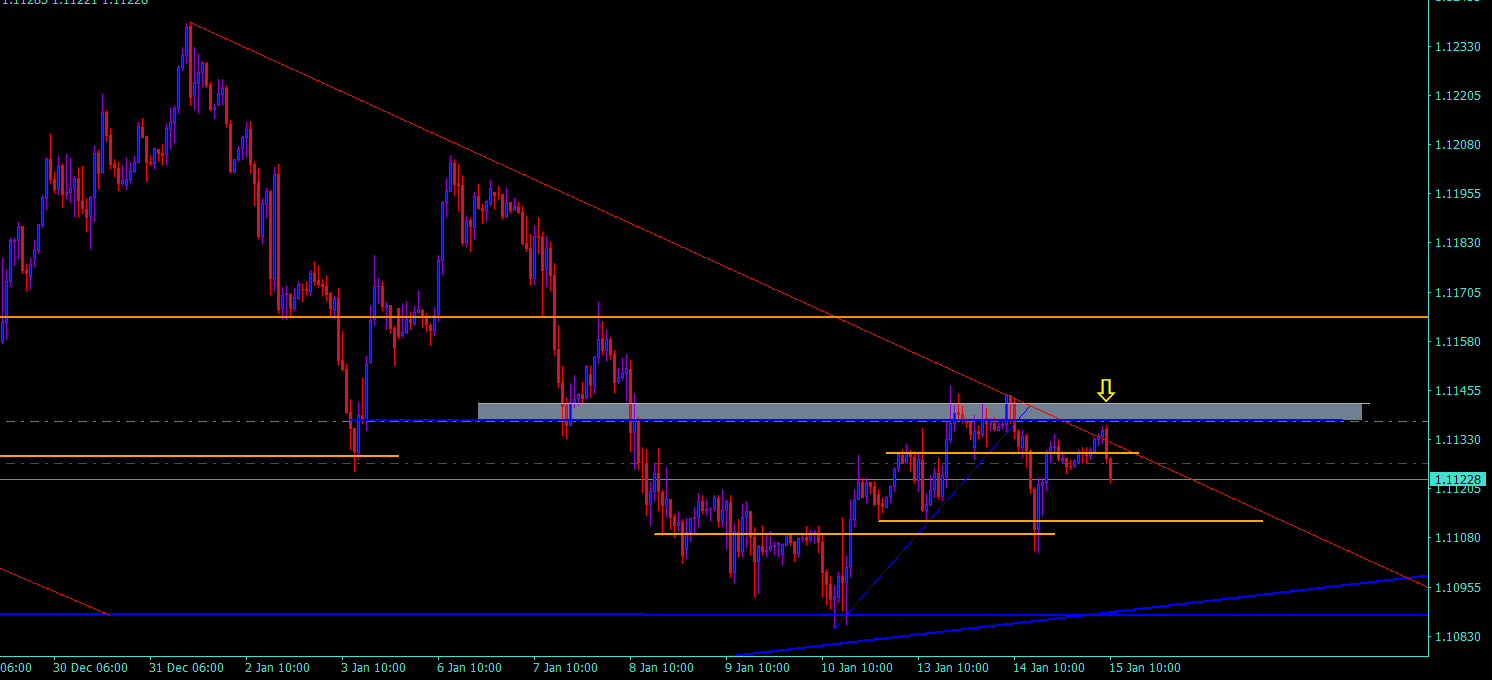1492x680 pixels.
Task: Click the 14 Jan 10:00 time label
Action: coord(1049,667)
